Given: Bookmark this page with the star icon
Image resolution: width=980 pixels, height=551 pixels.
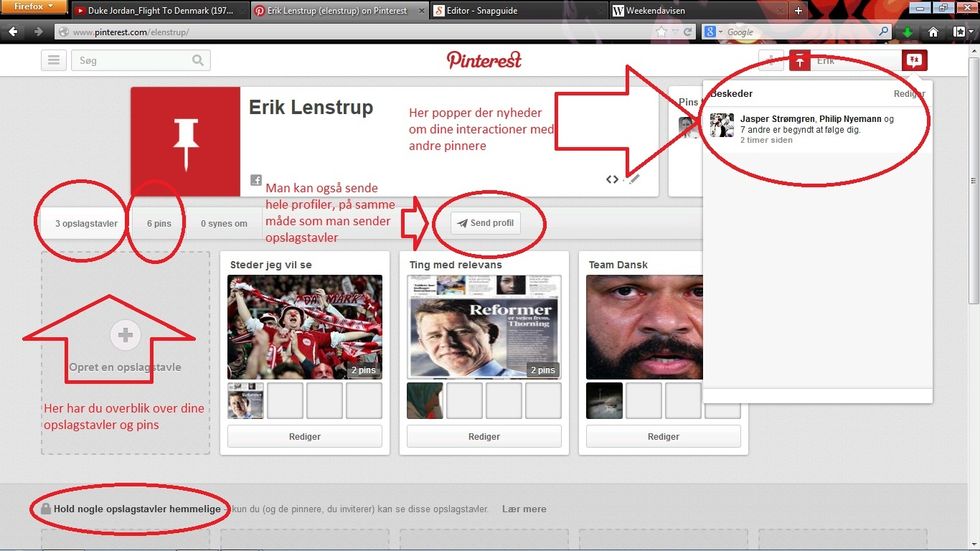Looking at the screenshot, I should tap(661, 32).
